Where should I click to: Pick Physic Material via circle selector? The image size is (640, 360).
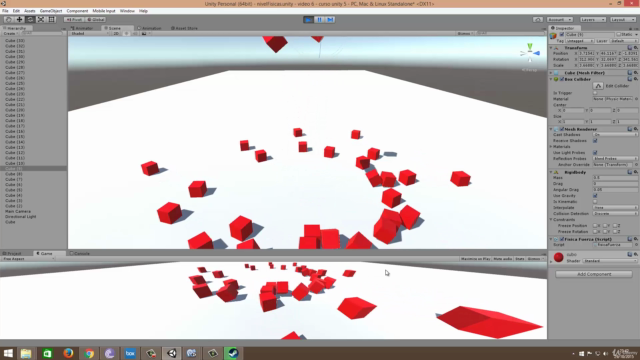[636, 99]
